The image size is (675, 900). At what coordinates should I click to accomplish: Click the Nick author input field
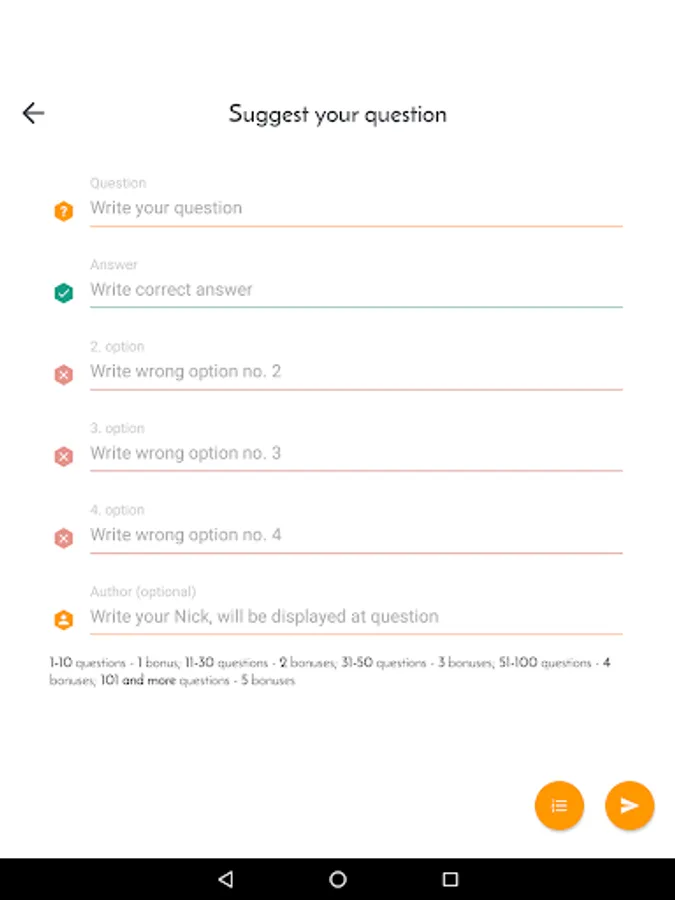click(x=356, y=617)
